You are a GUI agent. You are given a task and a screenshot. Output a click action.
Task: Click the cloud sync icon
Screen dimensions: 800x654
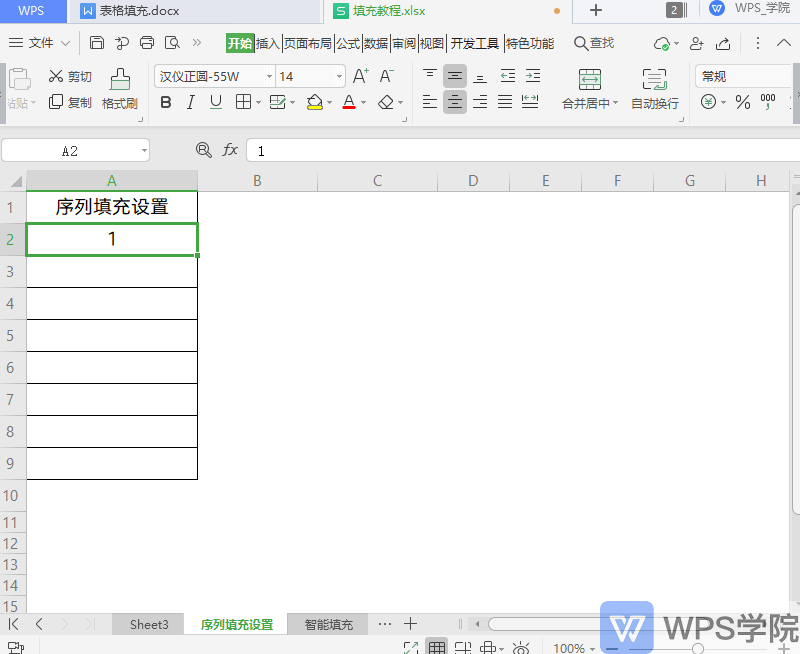tap(662, 44)
